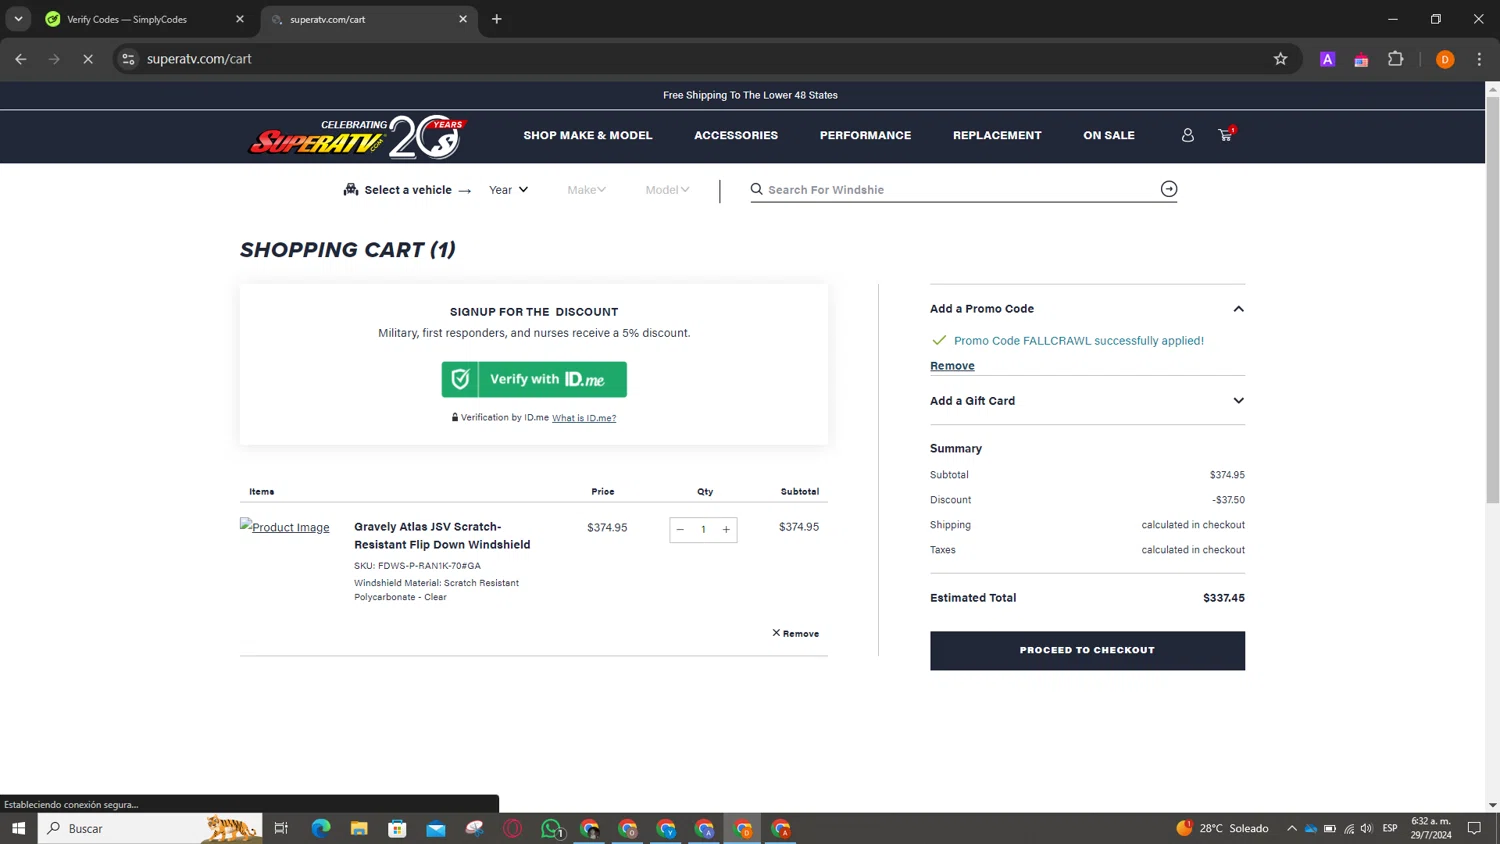Open the tab search dropdown arrow
The image size is (1500, 844).
click(18, 19)
